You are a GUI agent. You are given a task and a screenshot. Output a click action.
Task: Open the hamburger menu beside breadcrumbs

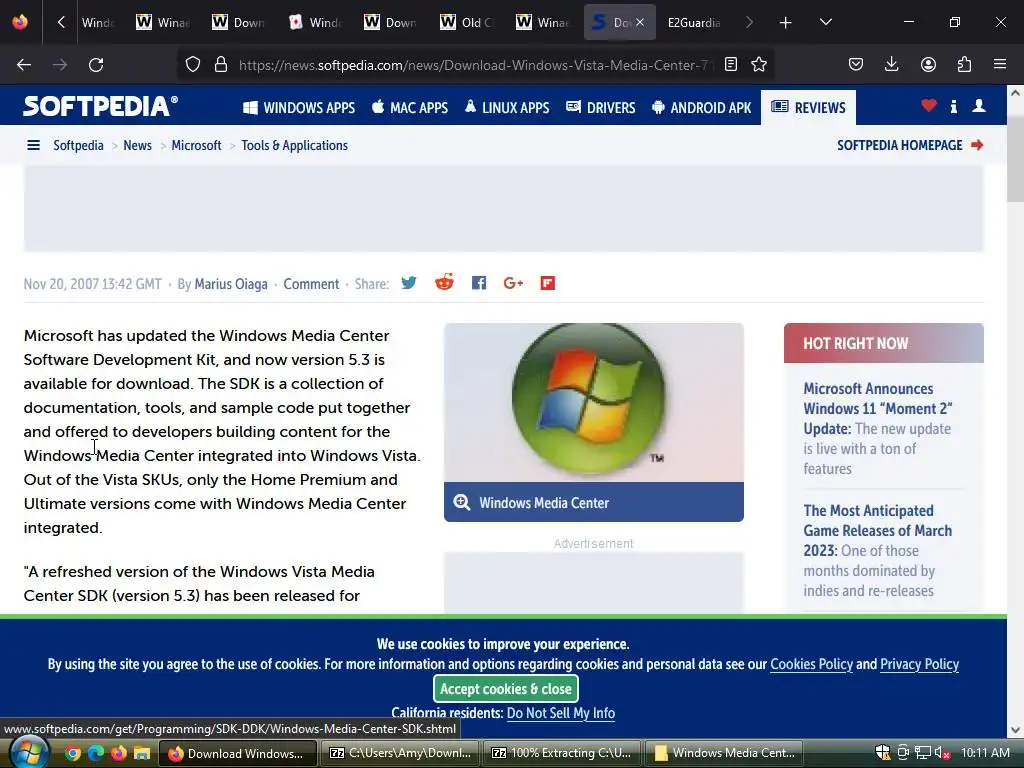pos(33,145)
